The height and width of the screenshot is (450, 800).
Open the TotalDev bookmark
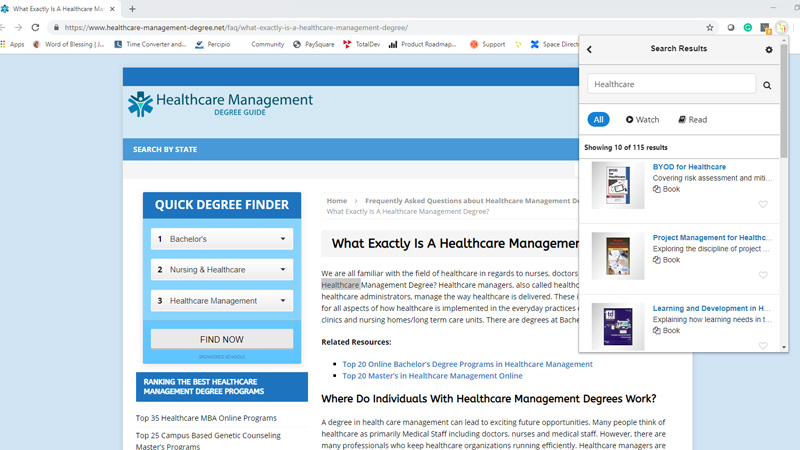pyautogui.click(x=361, y=44)
